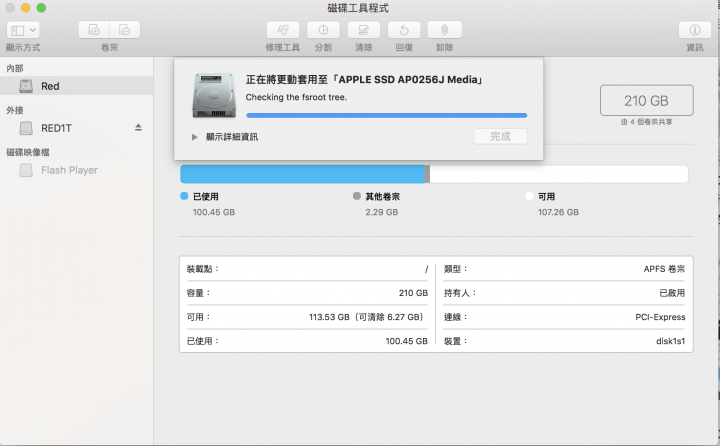Screen dimensions: 720x446
Task: Click the Erase (清除) toolbar icon
Action: coord(364,30)
